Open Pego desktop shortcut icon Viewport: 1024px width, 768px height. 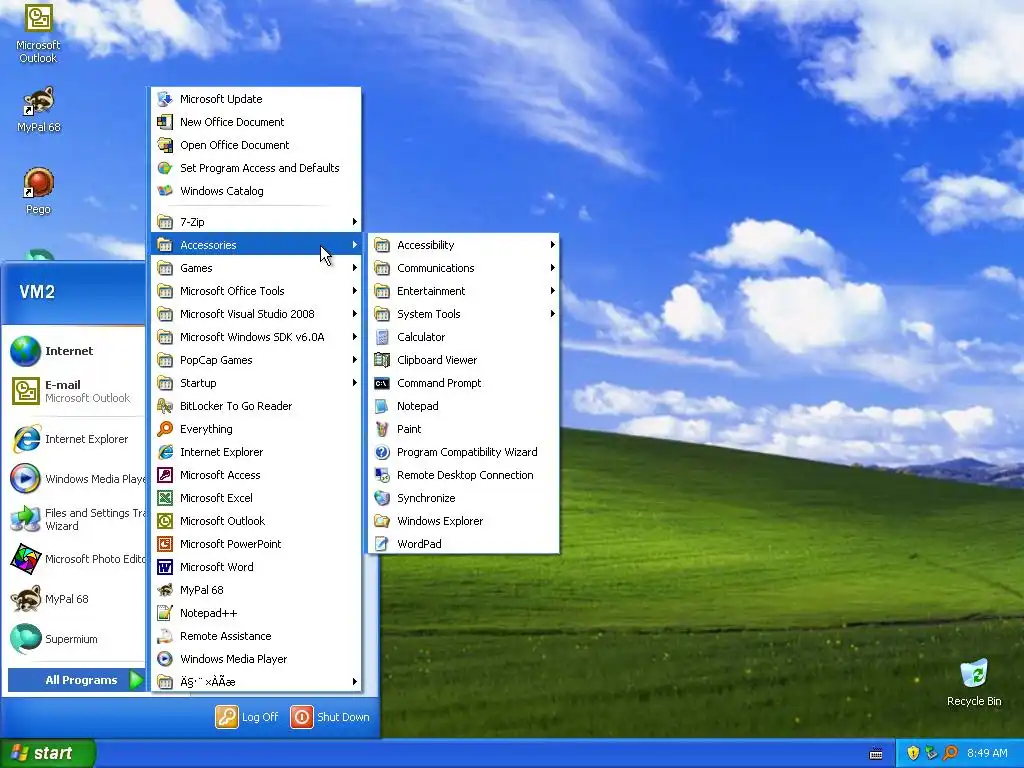tap(38, 191)
